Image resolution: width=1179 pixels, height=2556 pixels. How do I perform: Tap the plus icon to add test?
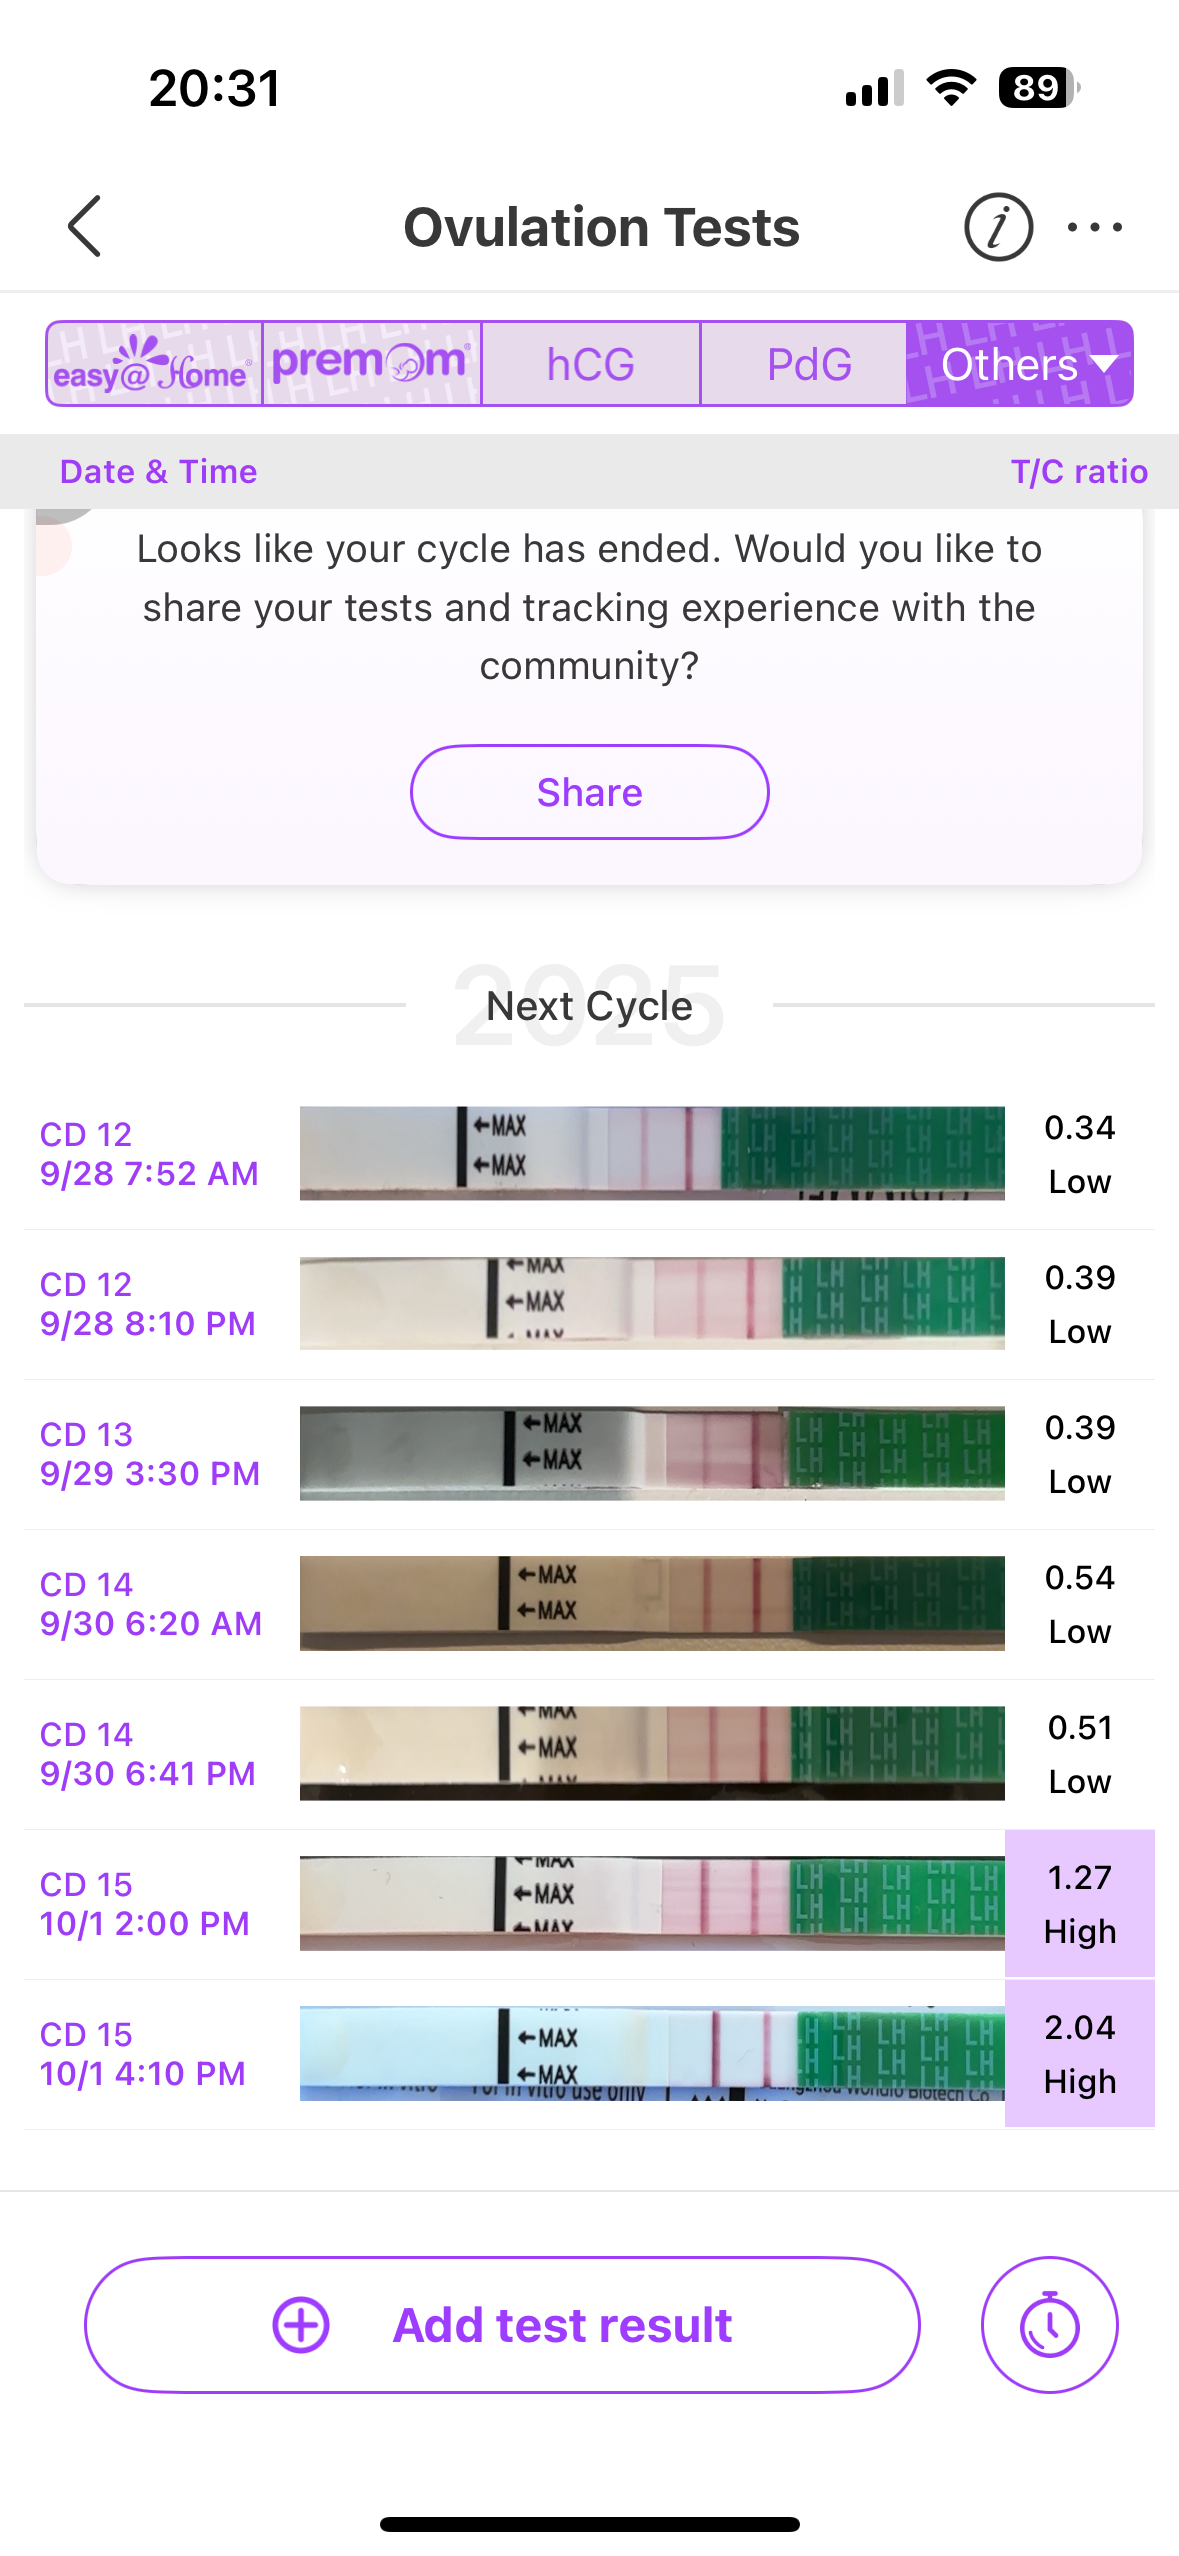click(x=301, y=2324)
